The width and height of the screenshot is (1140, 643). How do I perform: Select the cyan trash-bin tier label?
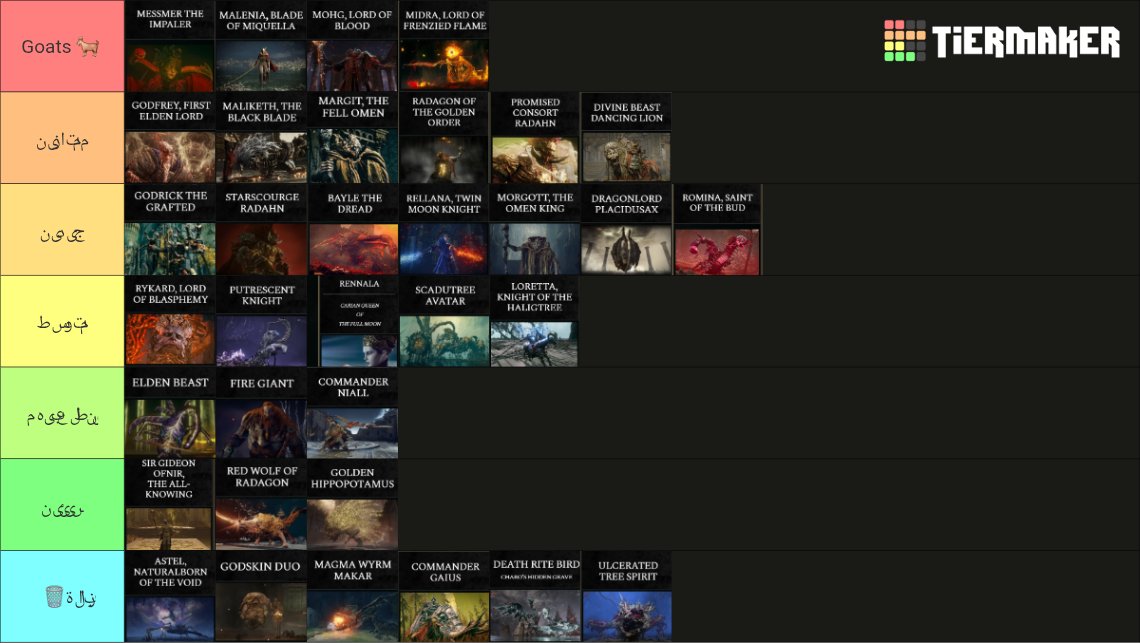point(62,596)
